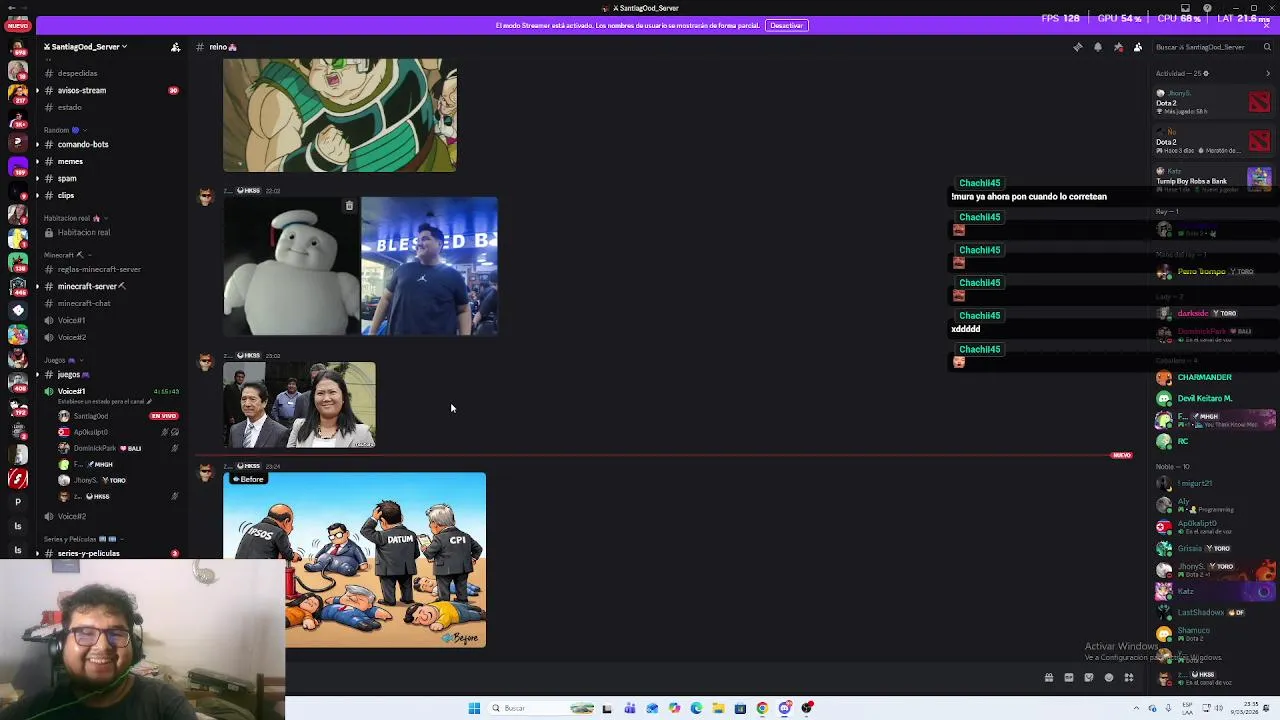
Task: Open the apps launcher icon in message bar
Action: [x=1128, y=678]
